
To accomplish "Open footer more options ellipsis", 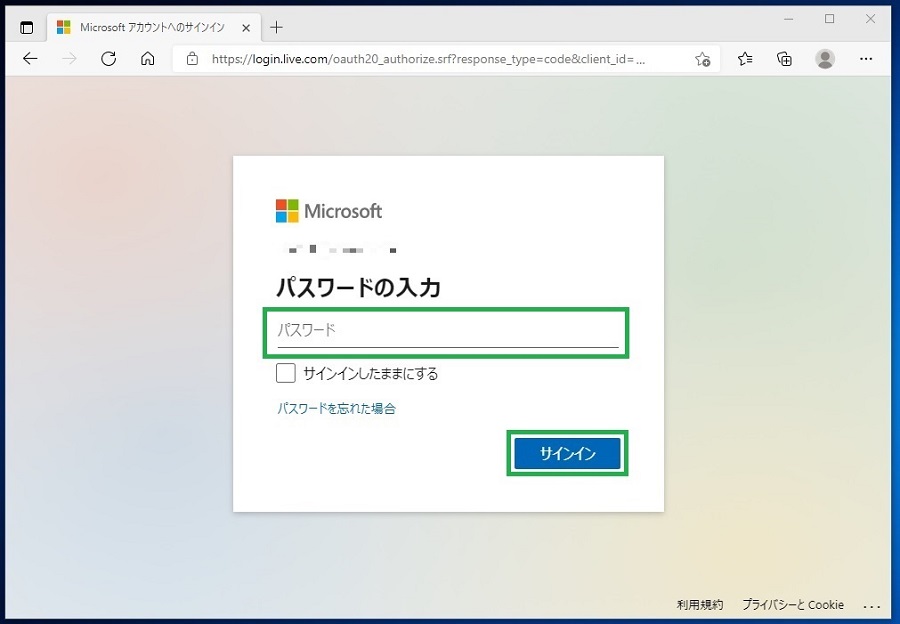I will (x=871, y=606).
